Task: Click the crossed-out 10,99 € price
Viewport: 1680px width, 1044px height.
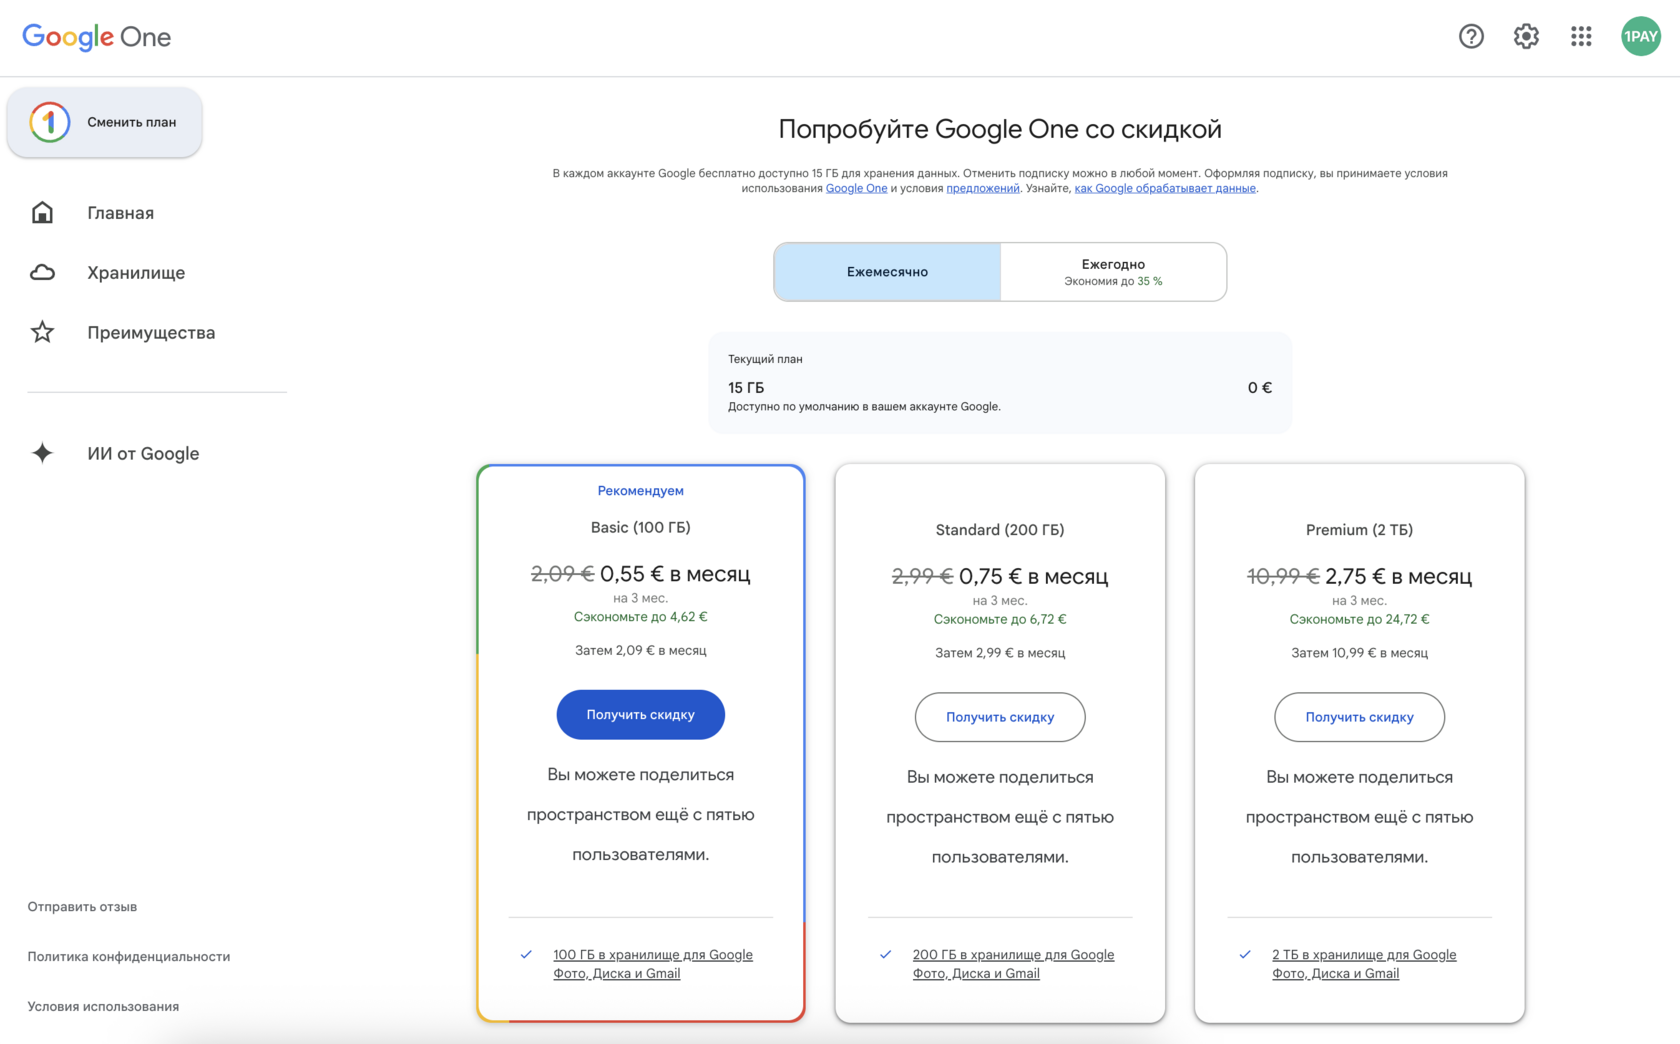Action: tap(1283, 577)
